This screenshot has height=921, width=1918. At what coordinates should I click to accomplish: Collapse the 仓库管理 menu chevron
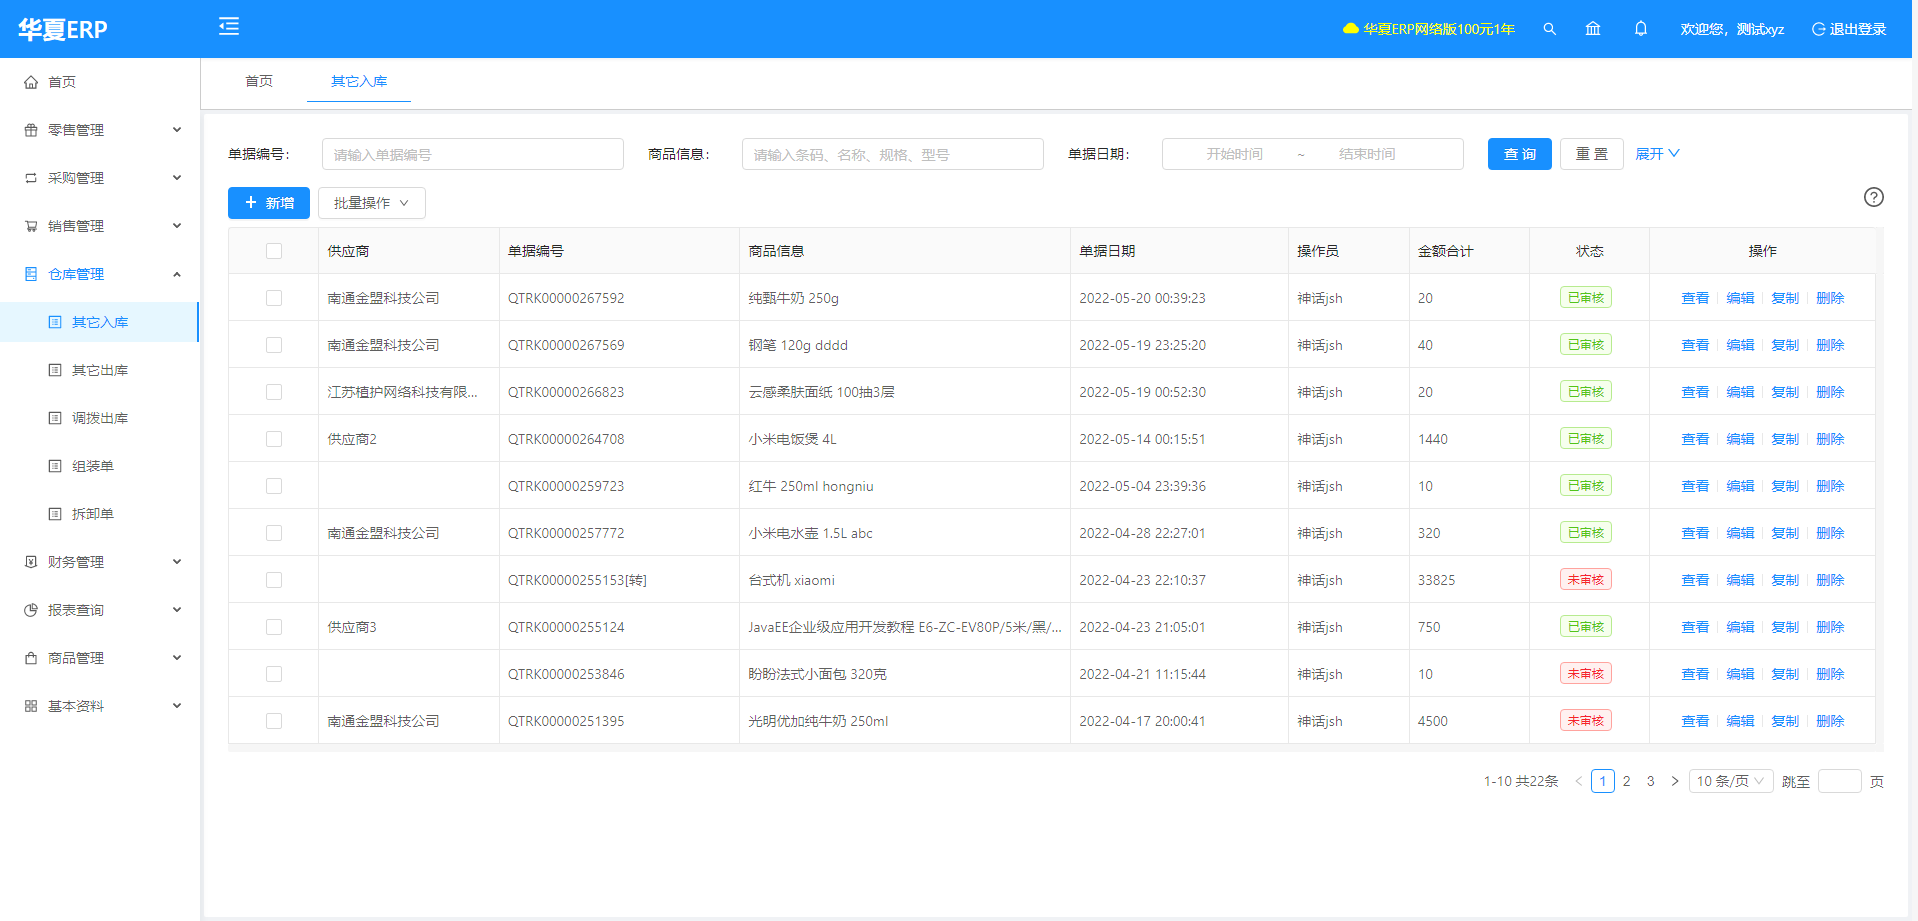tap(177, 274)
